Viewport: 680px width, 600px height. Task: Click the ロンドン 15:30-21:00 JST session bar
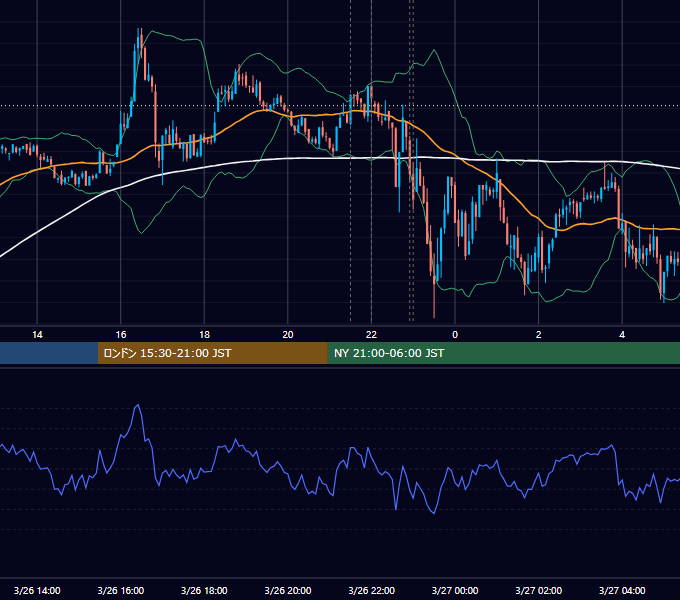pyautogui.click(x=212, y=353)
